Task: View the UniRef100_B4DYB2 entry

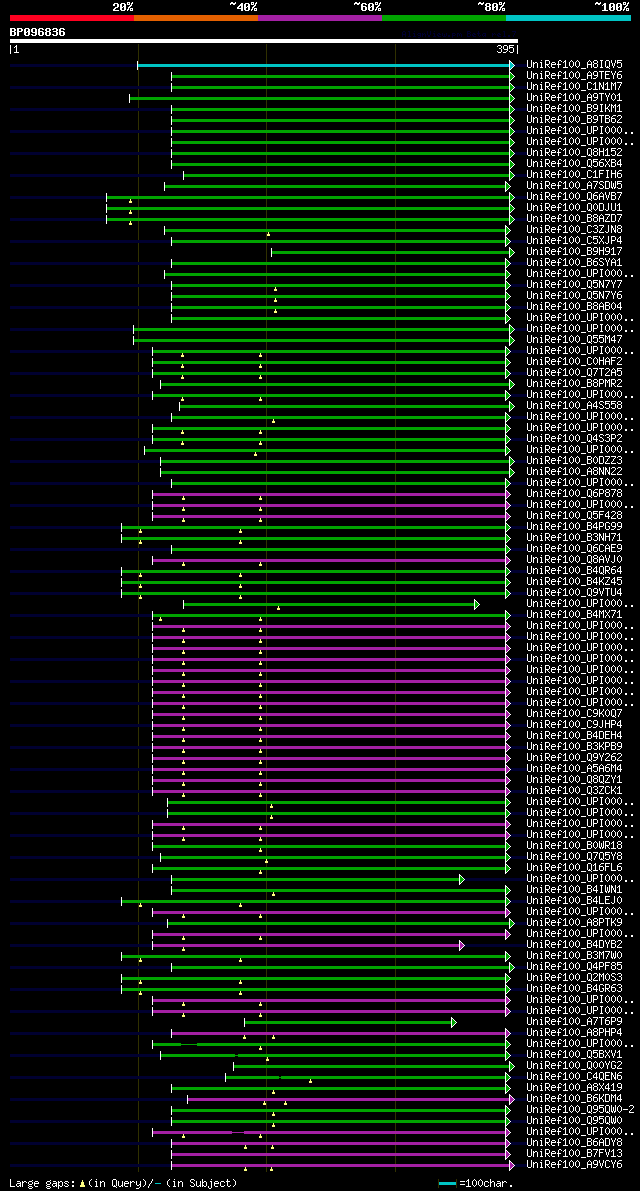Action: (x=574, y=946)
